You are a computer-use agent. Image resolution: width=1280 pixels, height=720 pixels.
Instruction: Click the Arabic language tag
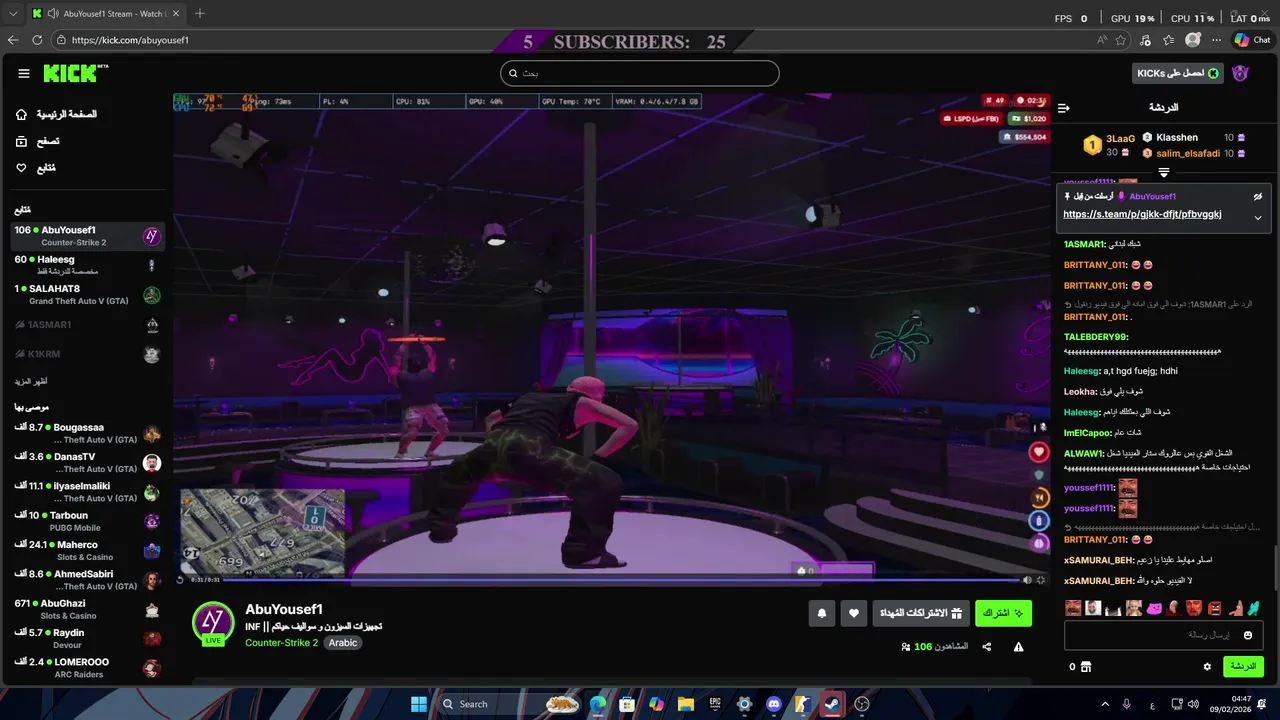[343, 643]
